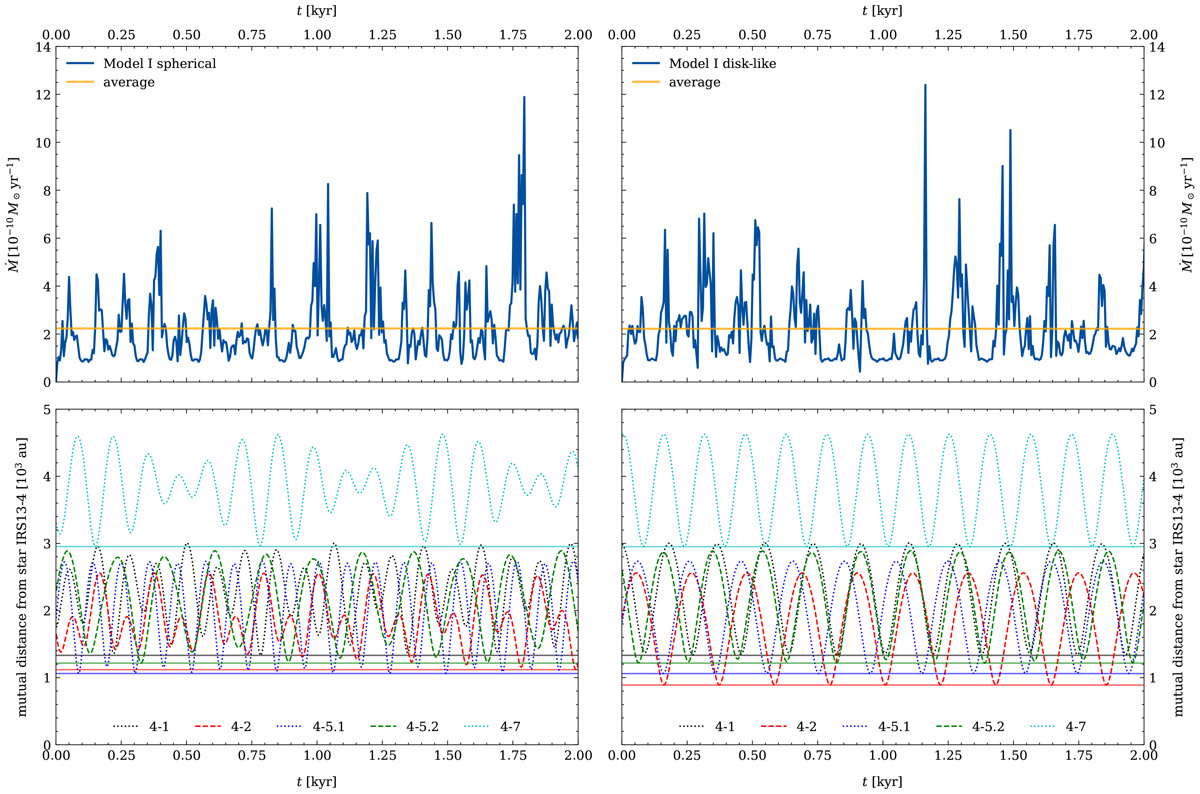
Task: Select the 'average' legend label in the top-left plot
Action: 129,82
